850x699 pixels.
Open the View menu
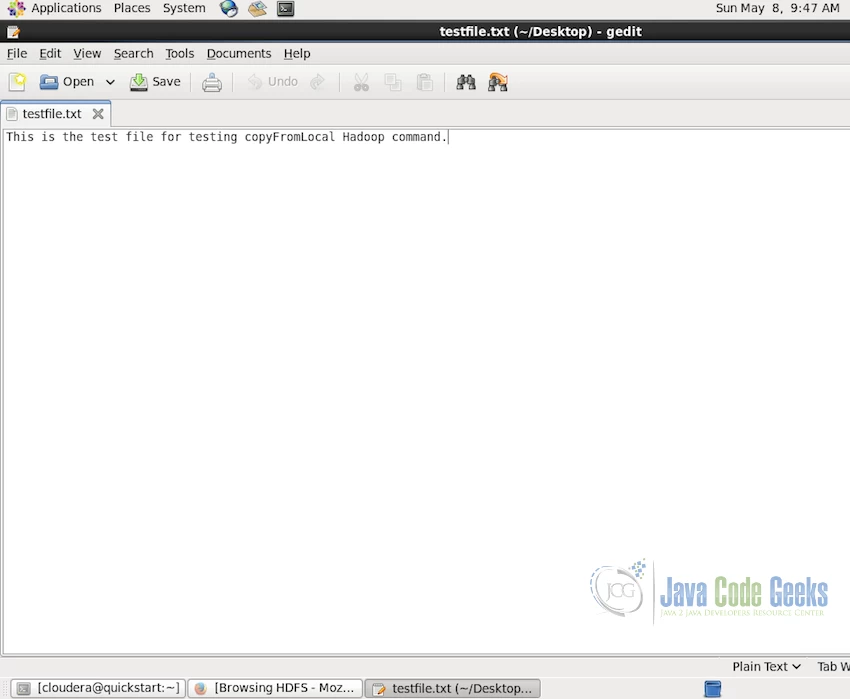pos(87,54)
